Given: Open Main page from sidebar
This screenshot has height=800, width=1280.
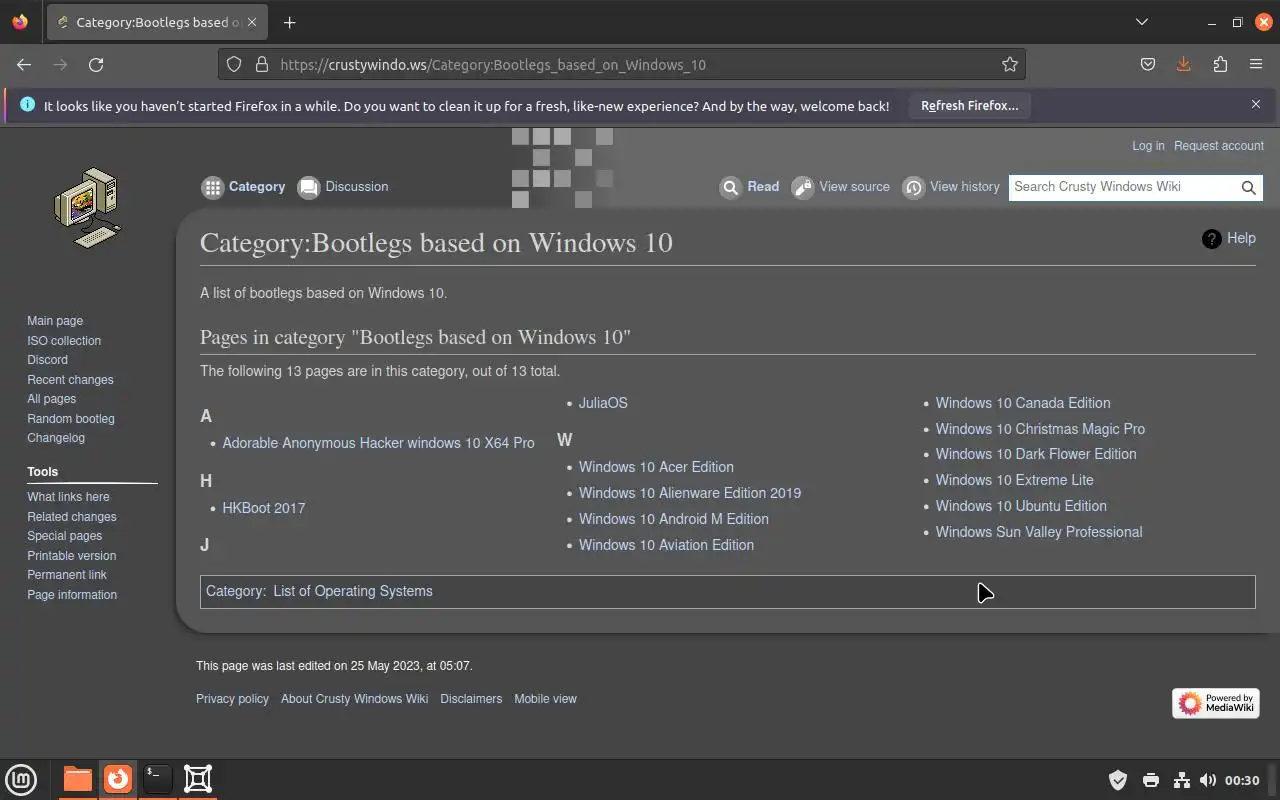Looking at the screenshot, I should 55,321.
